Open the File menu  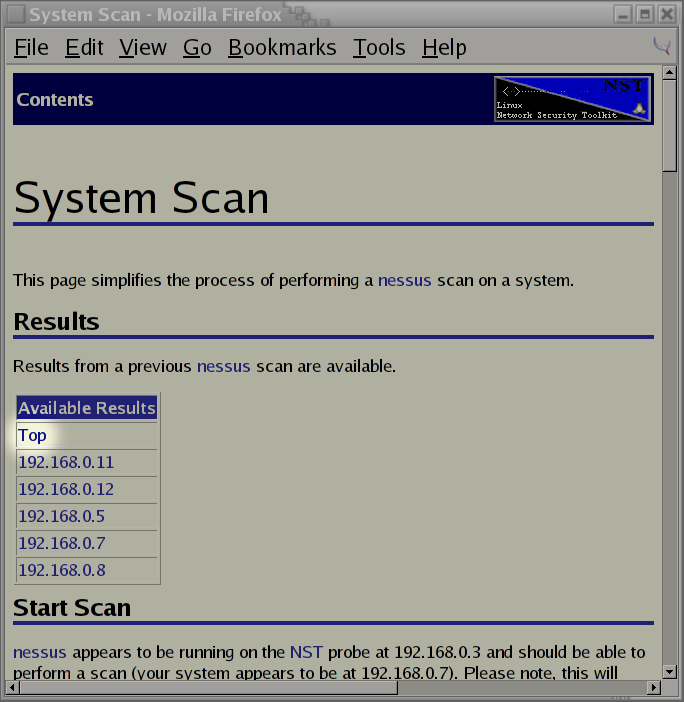31,47
